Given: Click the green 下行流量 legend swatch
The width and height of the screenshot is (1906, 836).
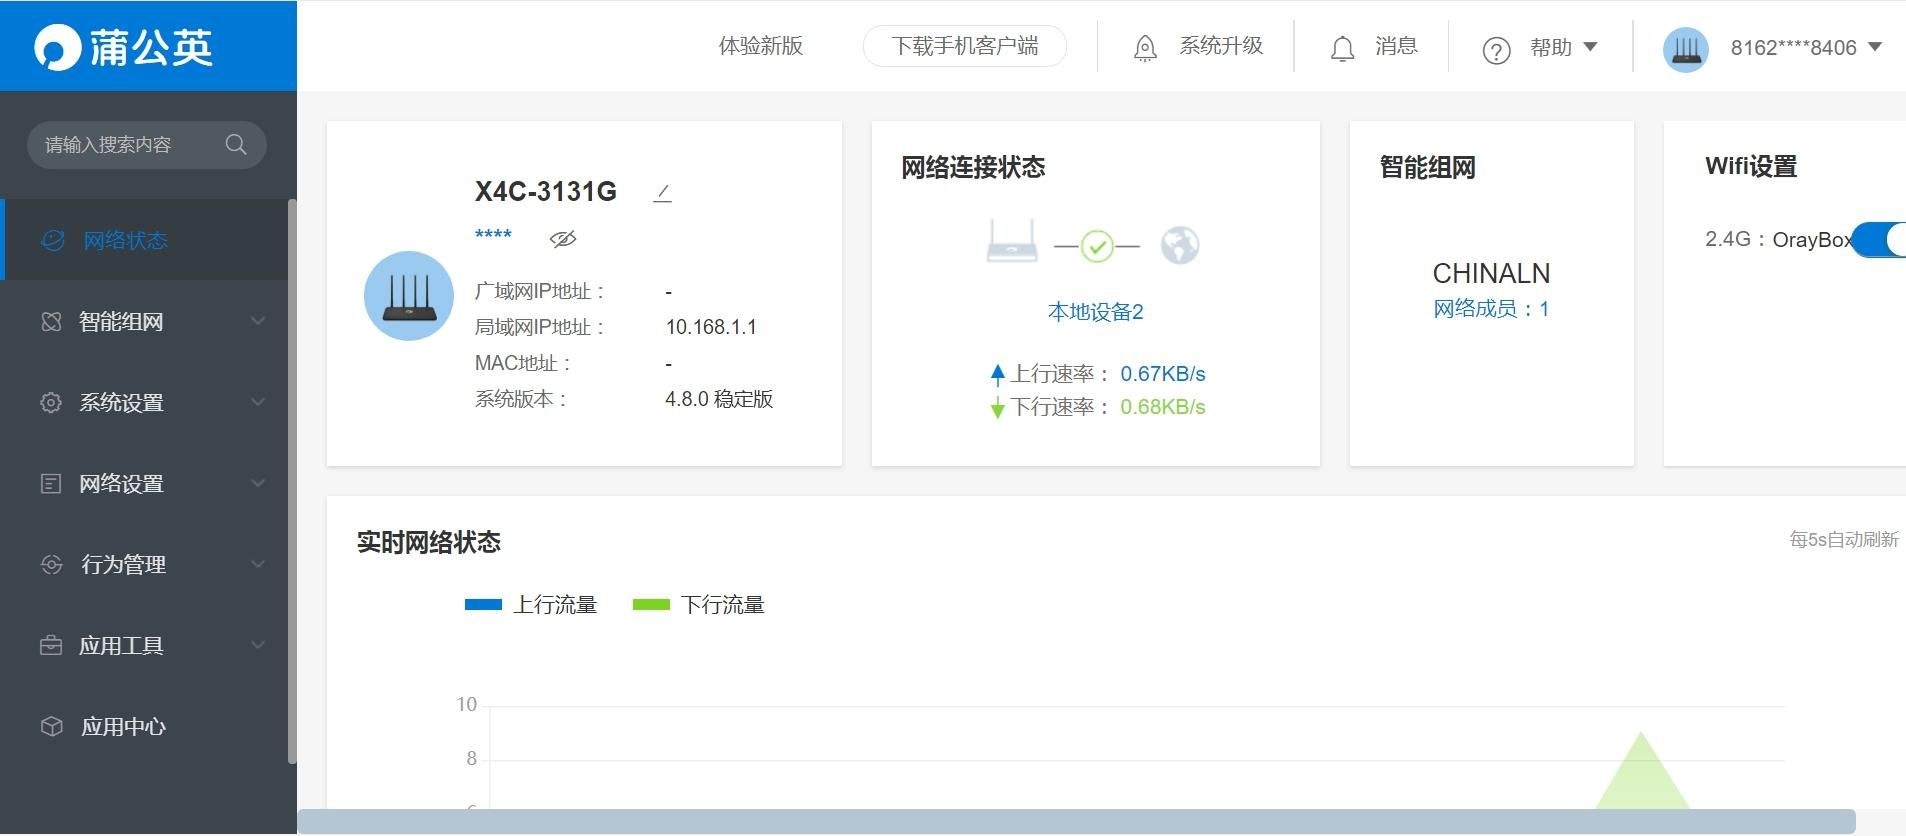Looking at the screenshot, I should pyautogui.click(x=651, y=605).
